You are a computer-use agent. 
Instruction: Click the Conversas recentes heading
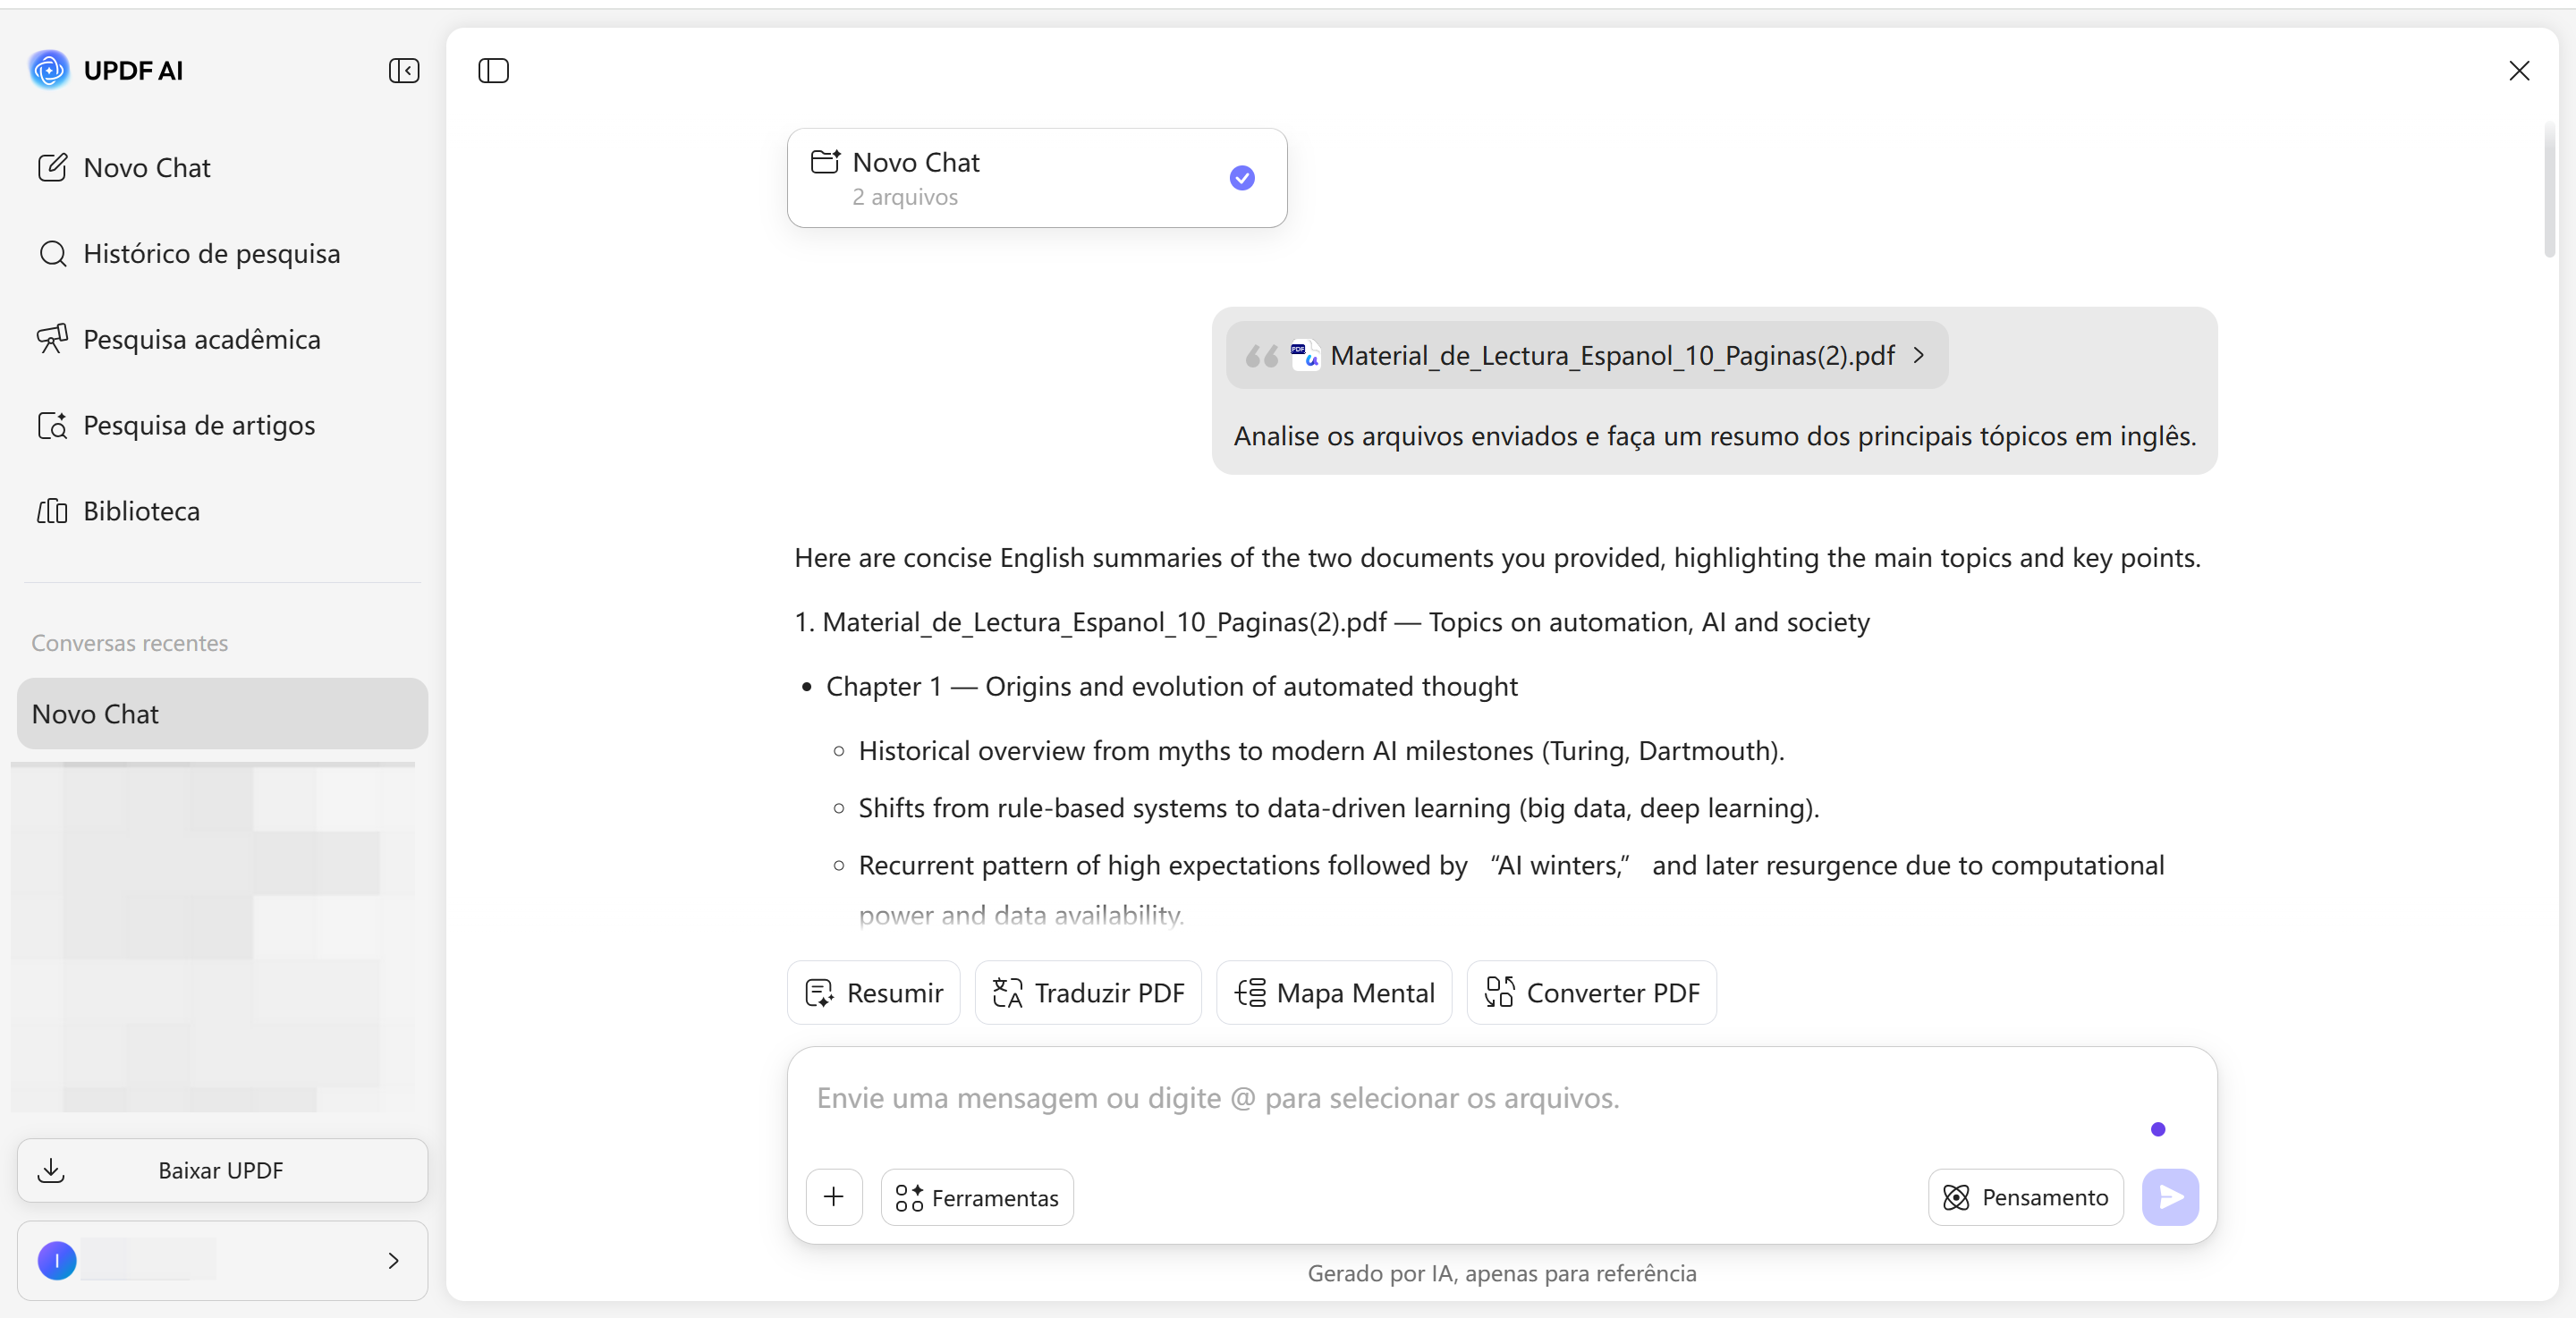[x=129, y=643]
